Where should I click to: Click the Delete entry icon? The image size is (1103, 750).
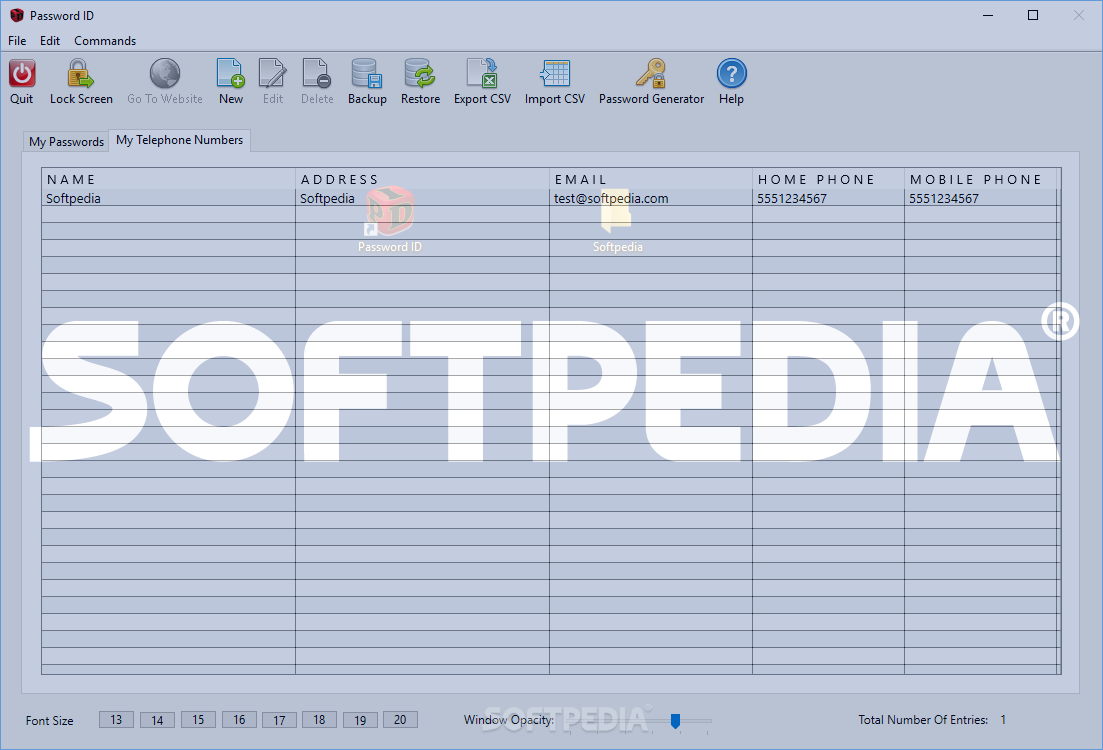coord(317,73)
